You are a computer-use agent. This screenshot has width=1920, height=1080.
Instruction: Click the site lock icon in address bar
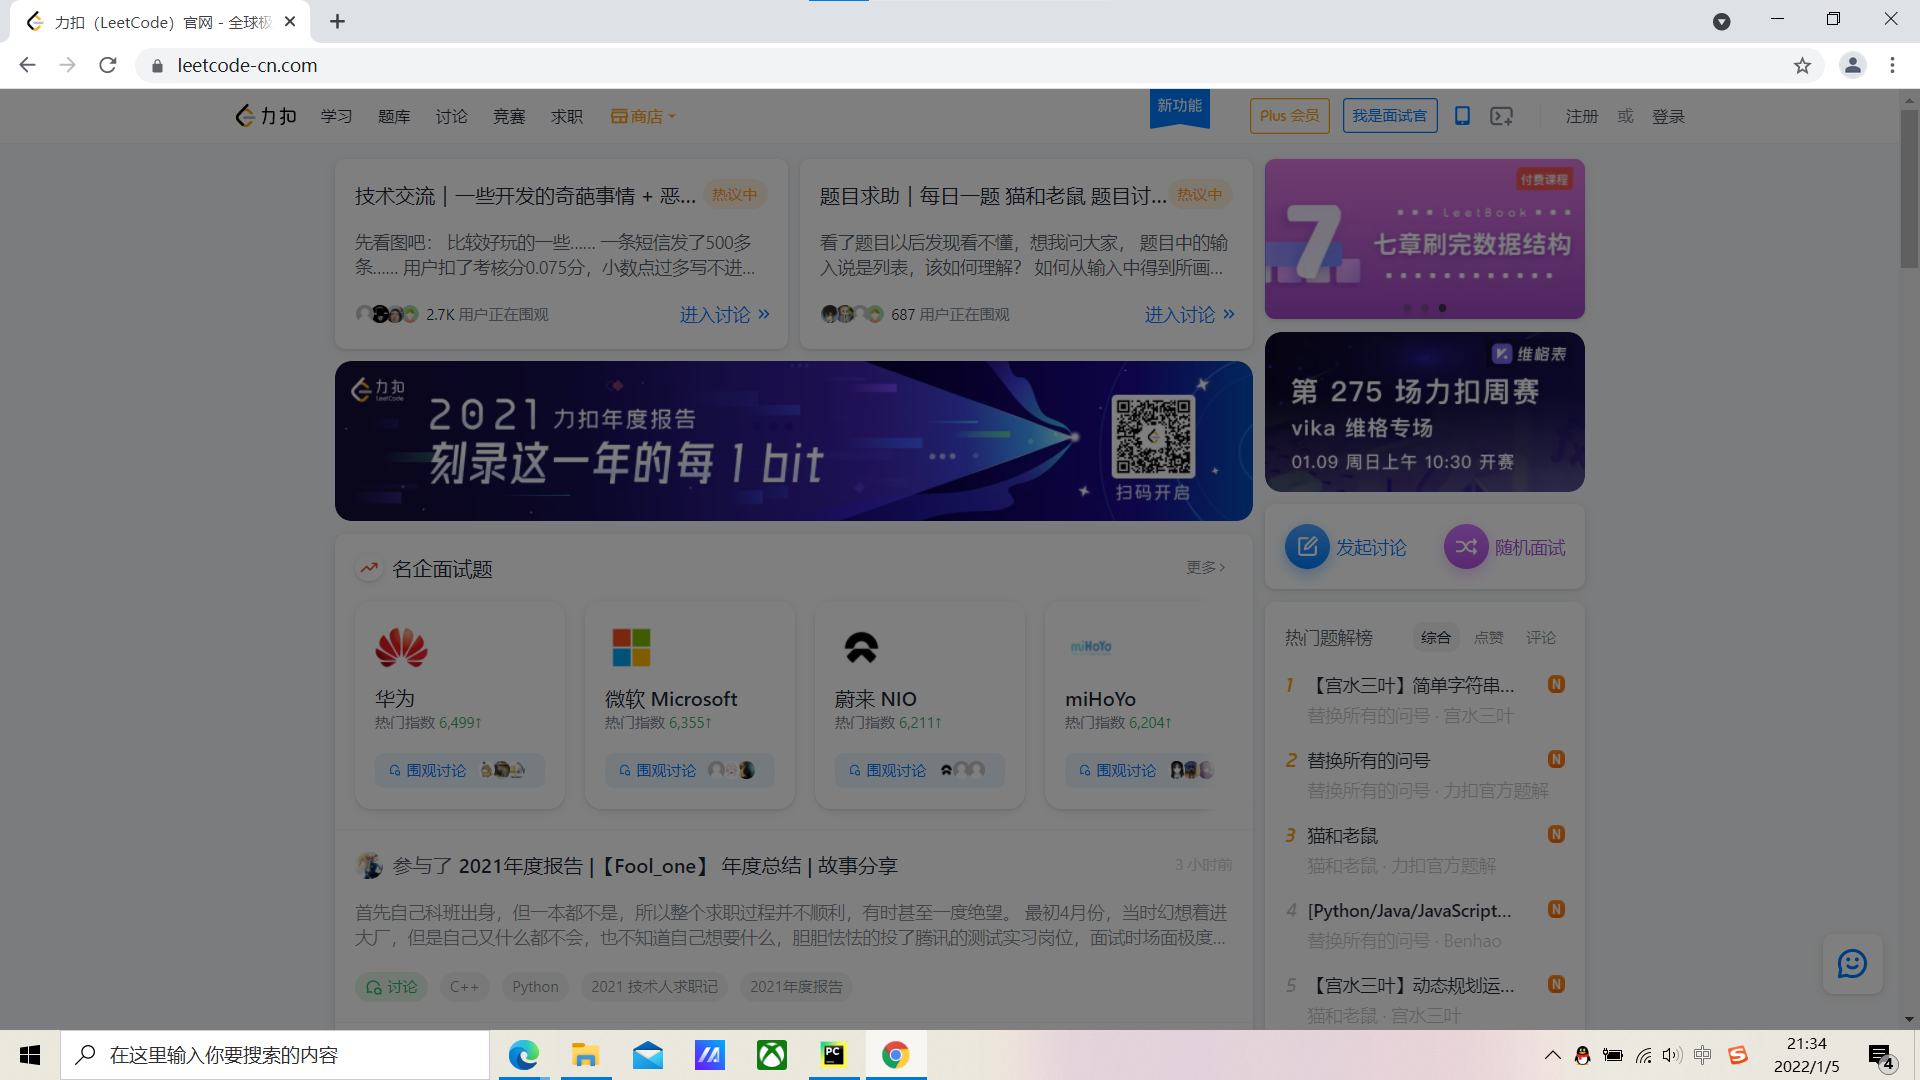(157, 66)
